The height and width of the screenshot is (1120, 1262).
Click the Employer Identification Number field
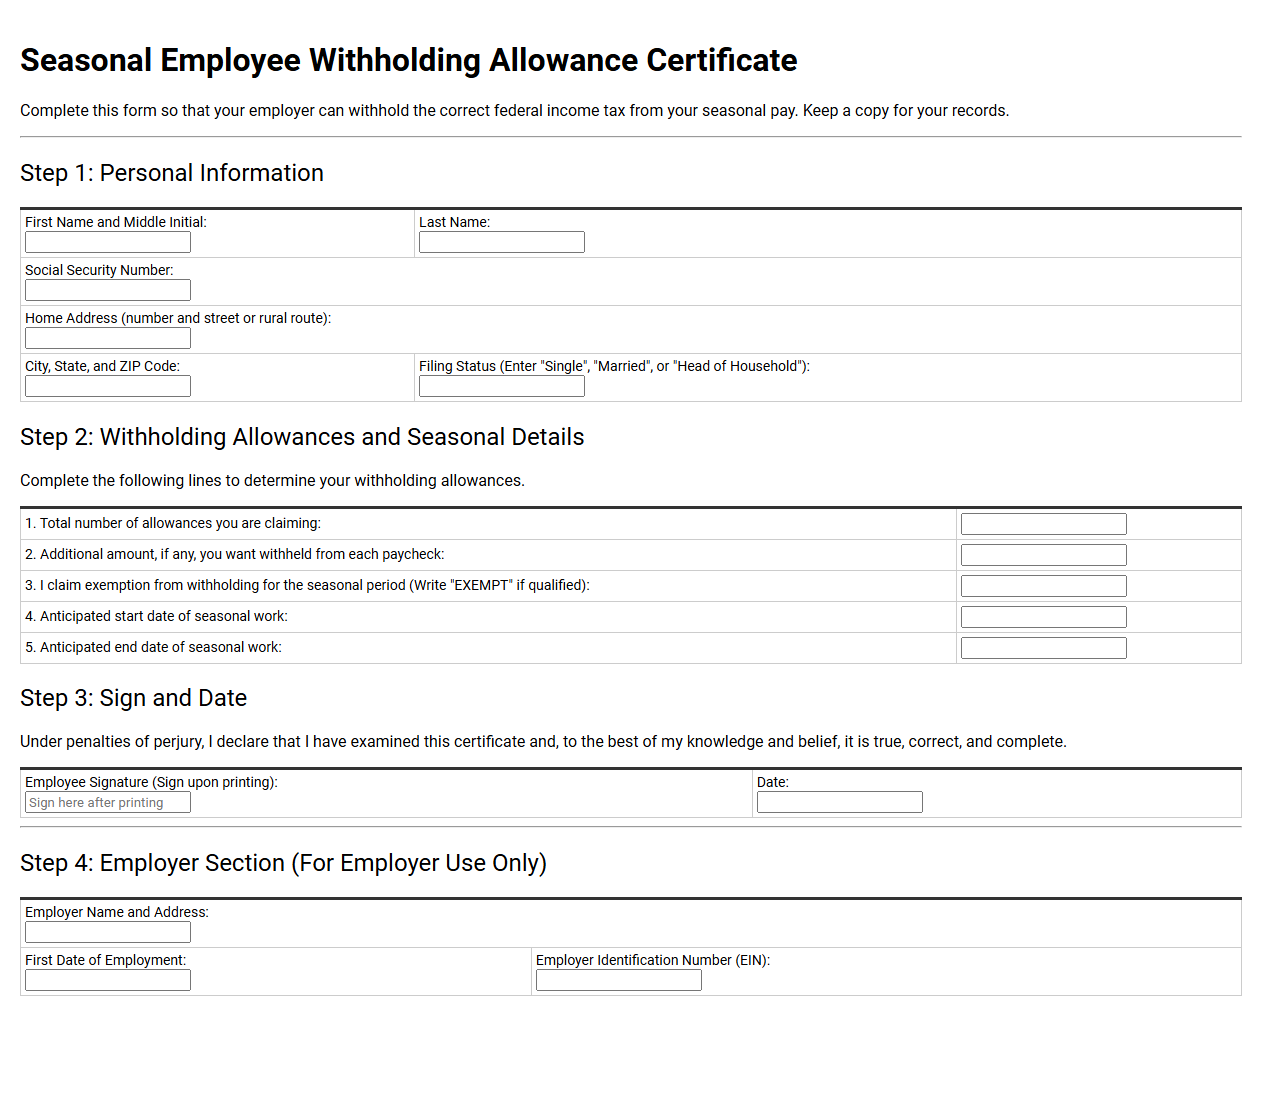point(619,980)
